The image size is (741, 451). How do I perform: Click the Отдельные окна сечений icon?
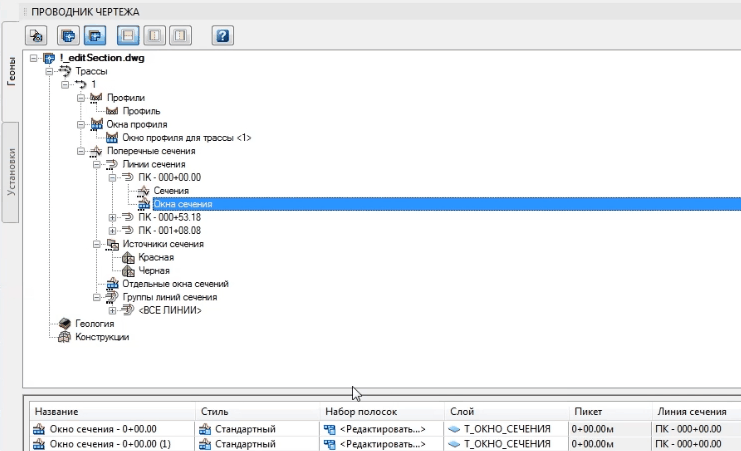(112, 284)
